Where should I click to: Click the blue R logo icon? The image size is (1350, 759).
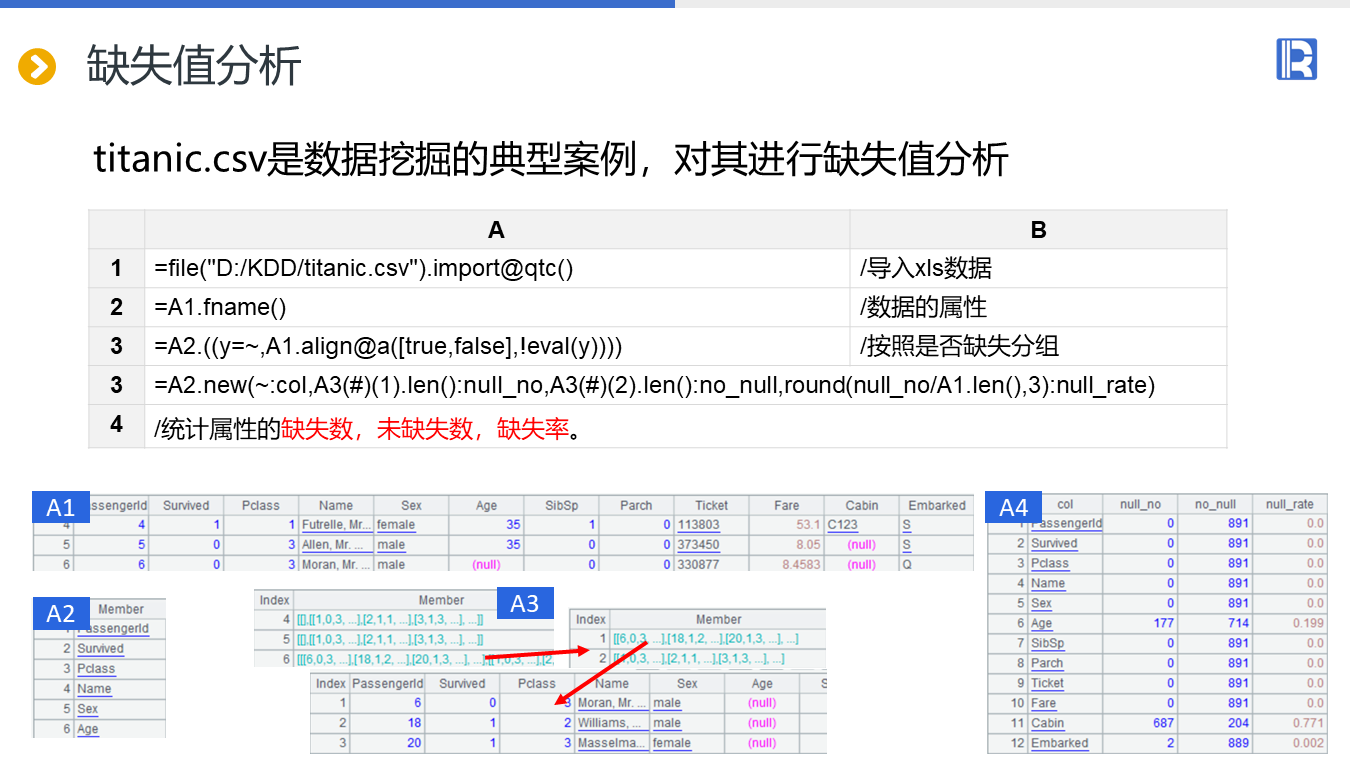click(x=1296, y=59)
